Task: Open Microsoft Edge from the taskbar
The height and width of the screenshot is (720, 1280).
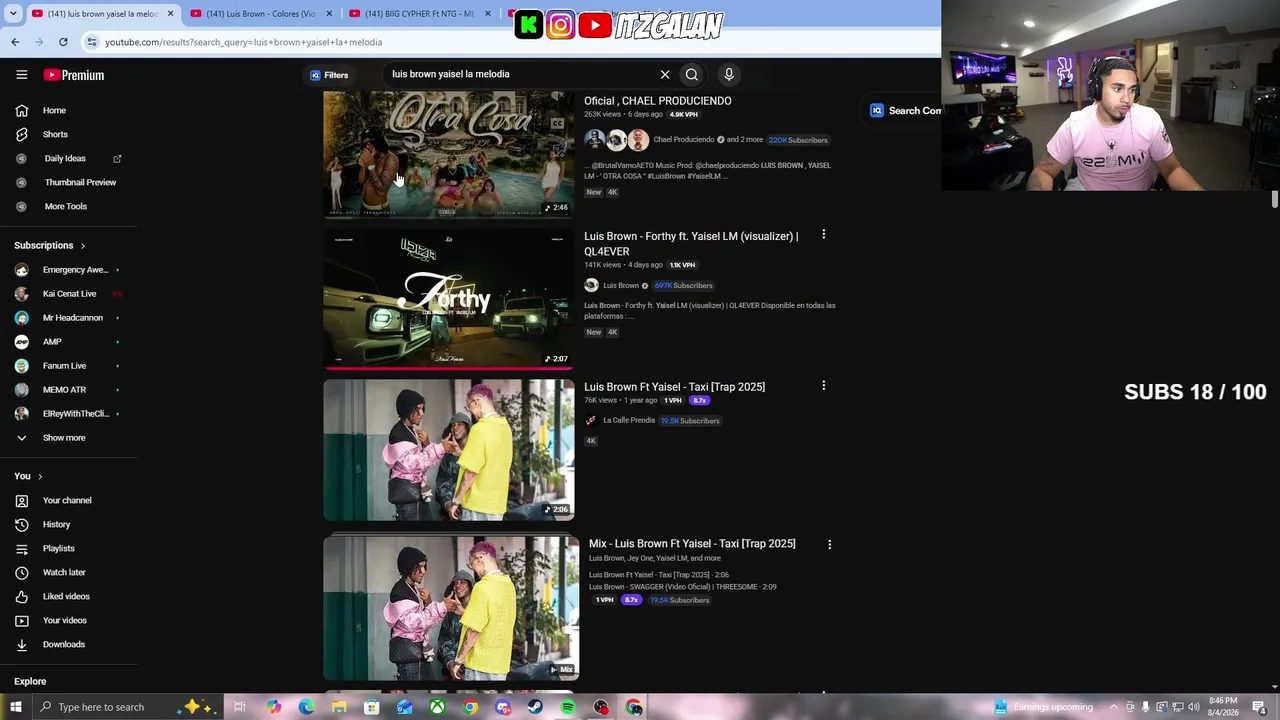Action: click(306, 707)
